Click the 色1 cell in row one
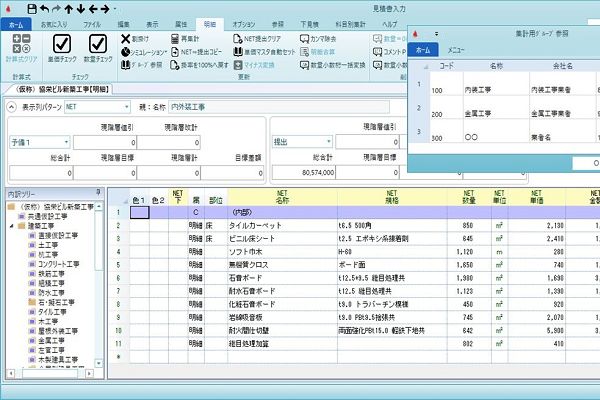Viewport: 600px width, 400px height. (139, 212)
